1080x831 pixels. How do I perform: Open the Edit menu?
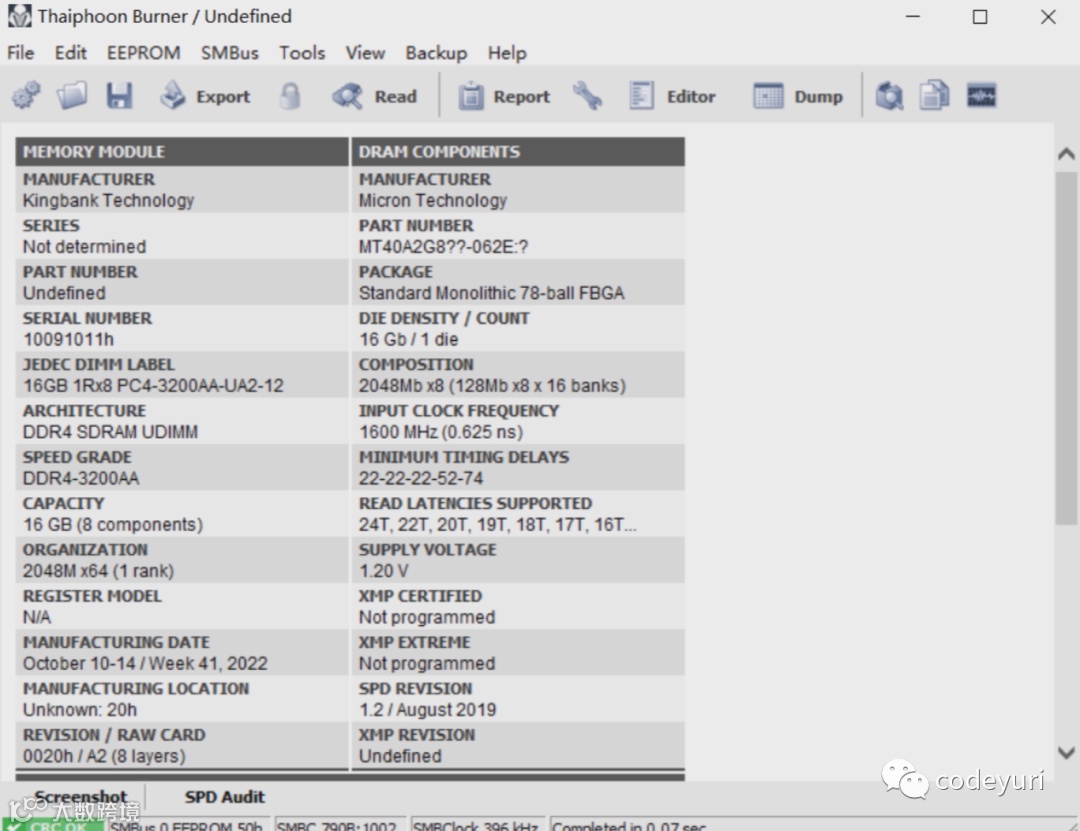click(71, 53)
